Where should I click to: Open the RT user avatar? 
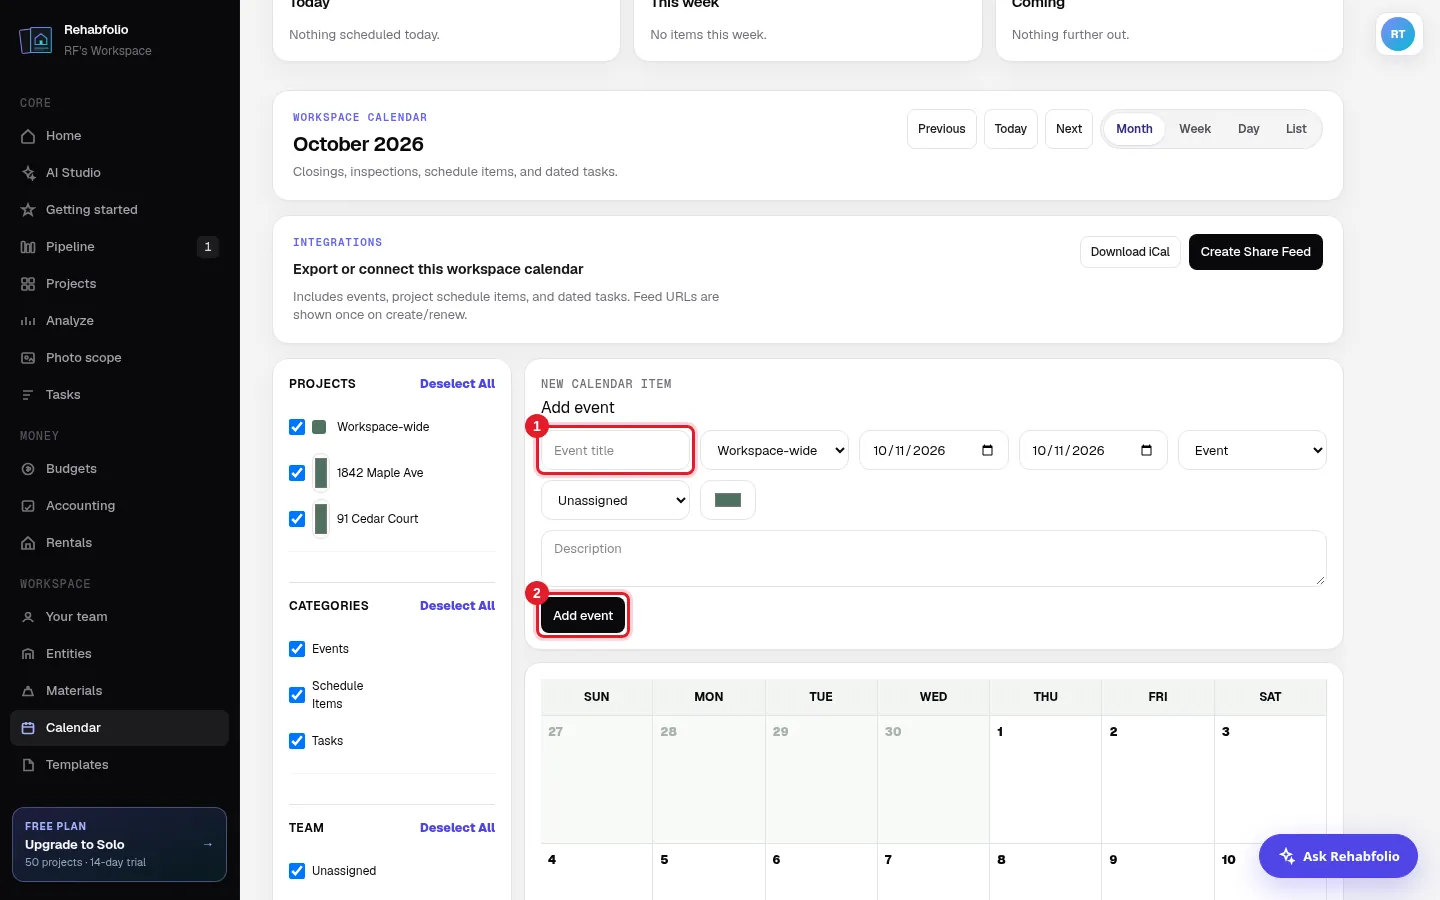click(x=1398, y=34)
